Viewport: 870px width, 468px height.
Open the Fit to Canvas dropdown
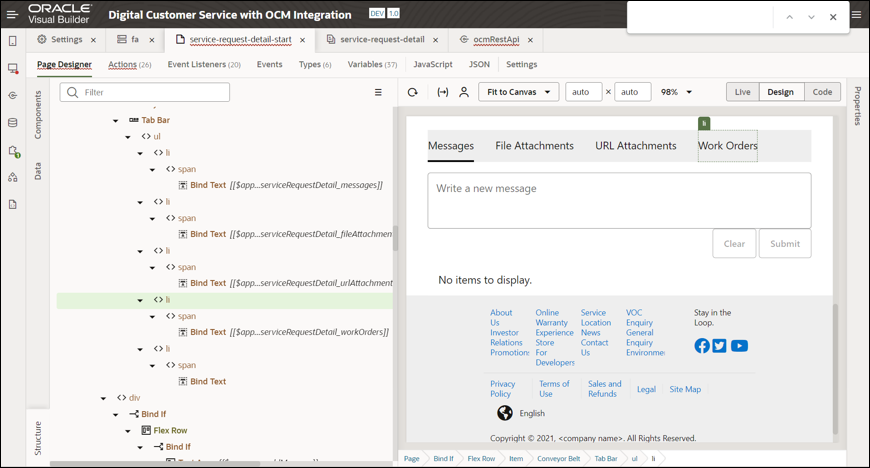(x=518, y=92)
